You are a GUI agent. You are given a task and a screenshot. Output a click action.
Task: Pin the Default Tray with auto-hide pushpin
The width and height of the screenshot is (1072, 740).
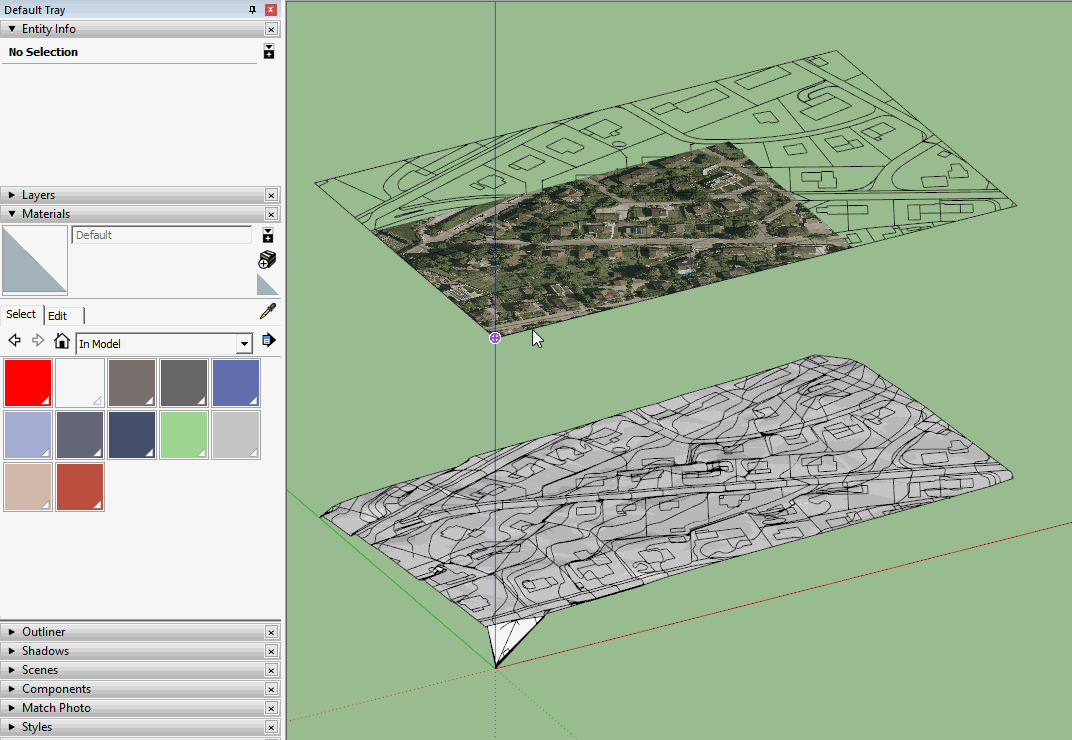click(252, 10)
